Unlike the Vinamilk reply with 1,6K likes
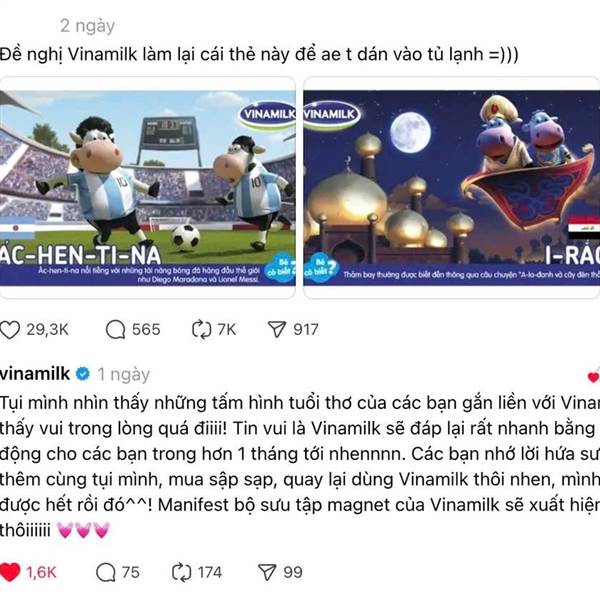Image resolution: width=600 pixels, height=600 pixels. tap(10, 572)
